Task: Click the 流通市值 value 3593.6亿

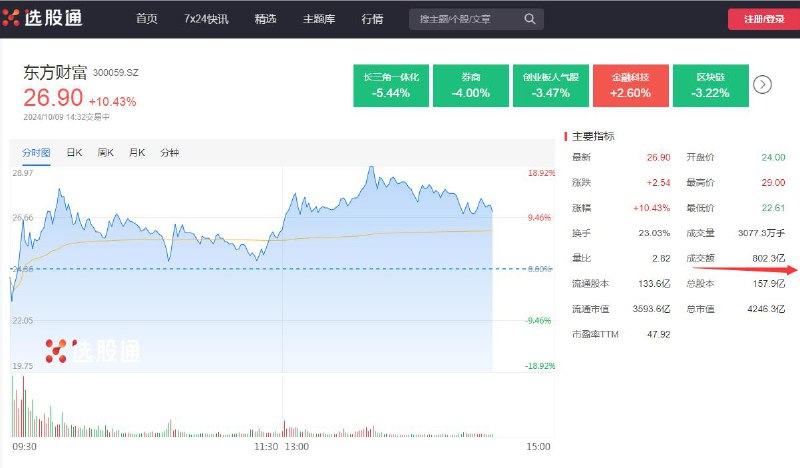Action: 651,309
